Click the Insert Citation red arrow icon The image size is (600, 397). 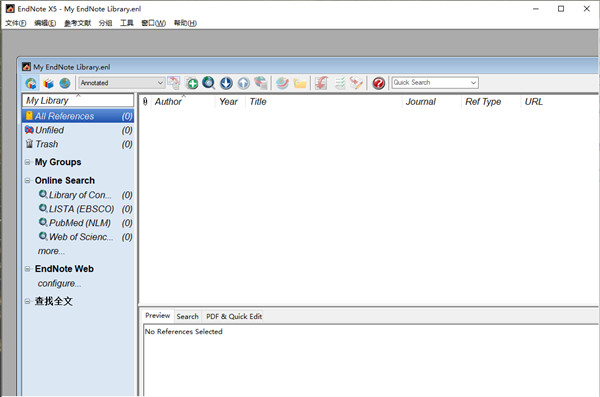(321, 83)
